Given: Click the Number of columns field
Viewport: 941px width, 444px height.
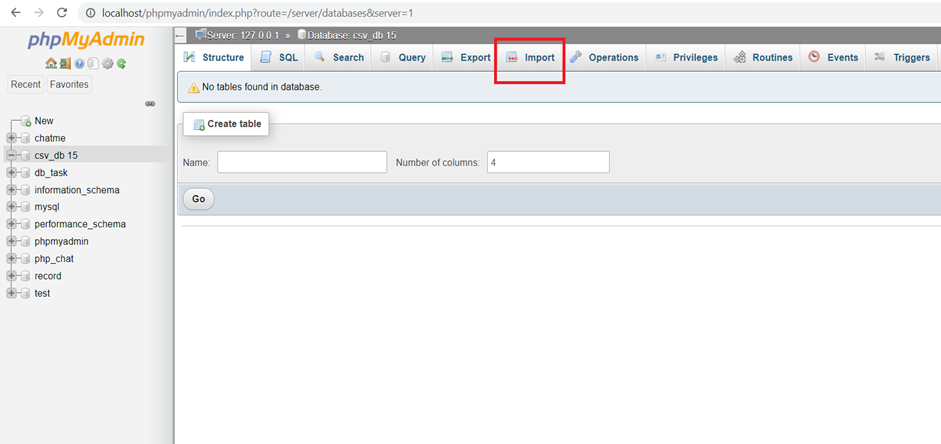Looking at the screenshot, I should [x=549, y=162].
